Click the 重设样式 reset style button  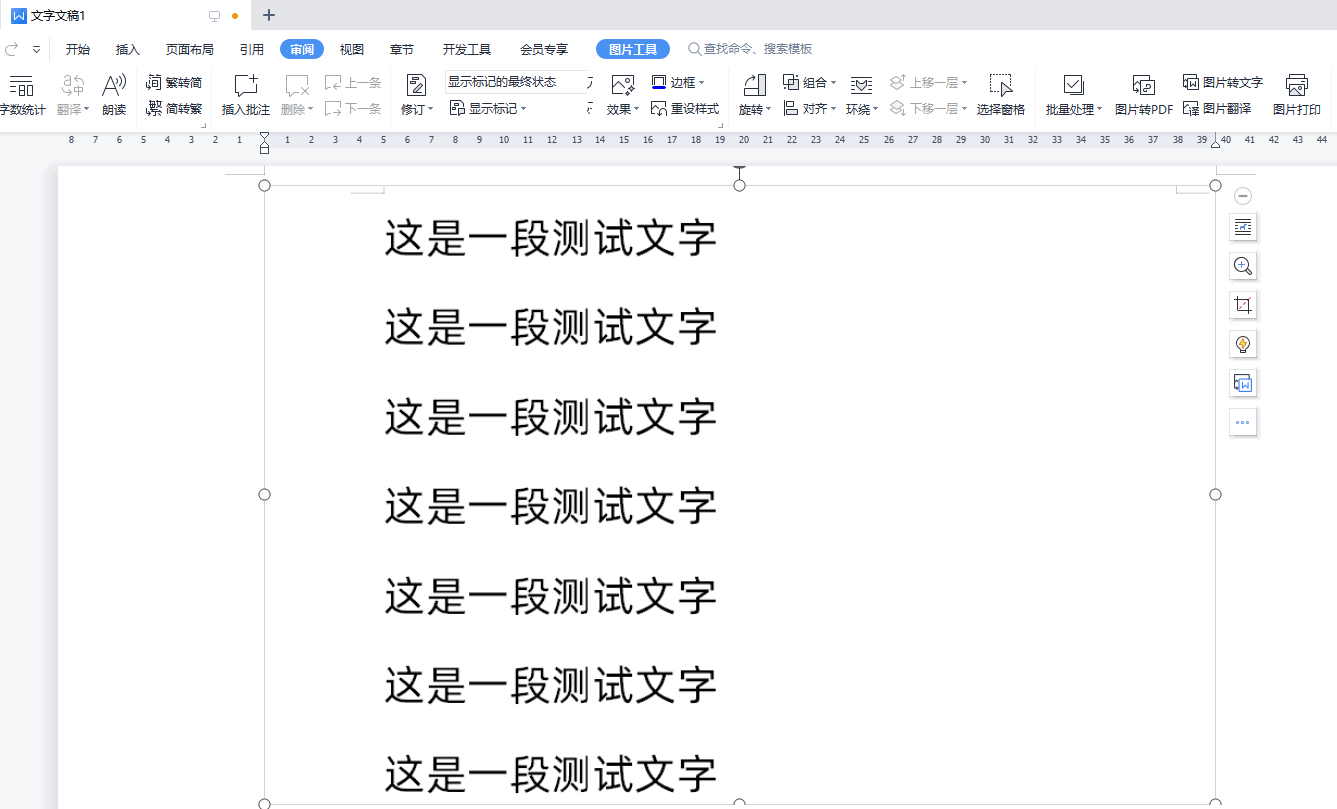pyautogui.click(x=685, y=108)
